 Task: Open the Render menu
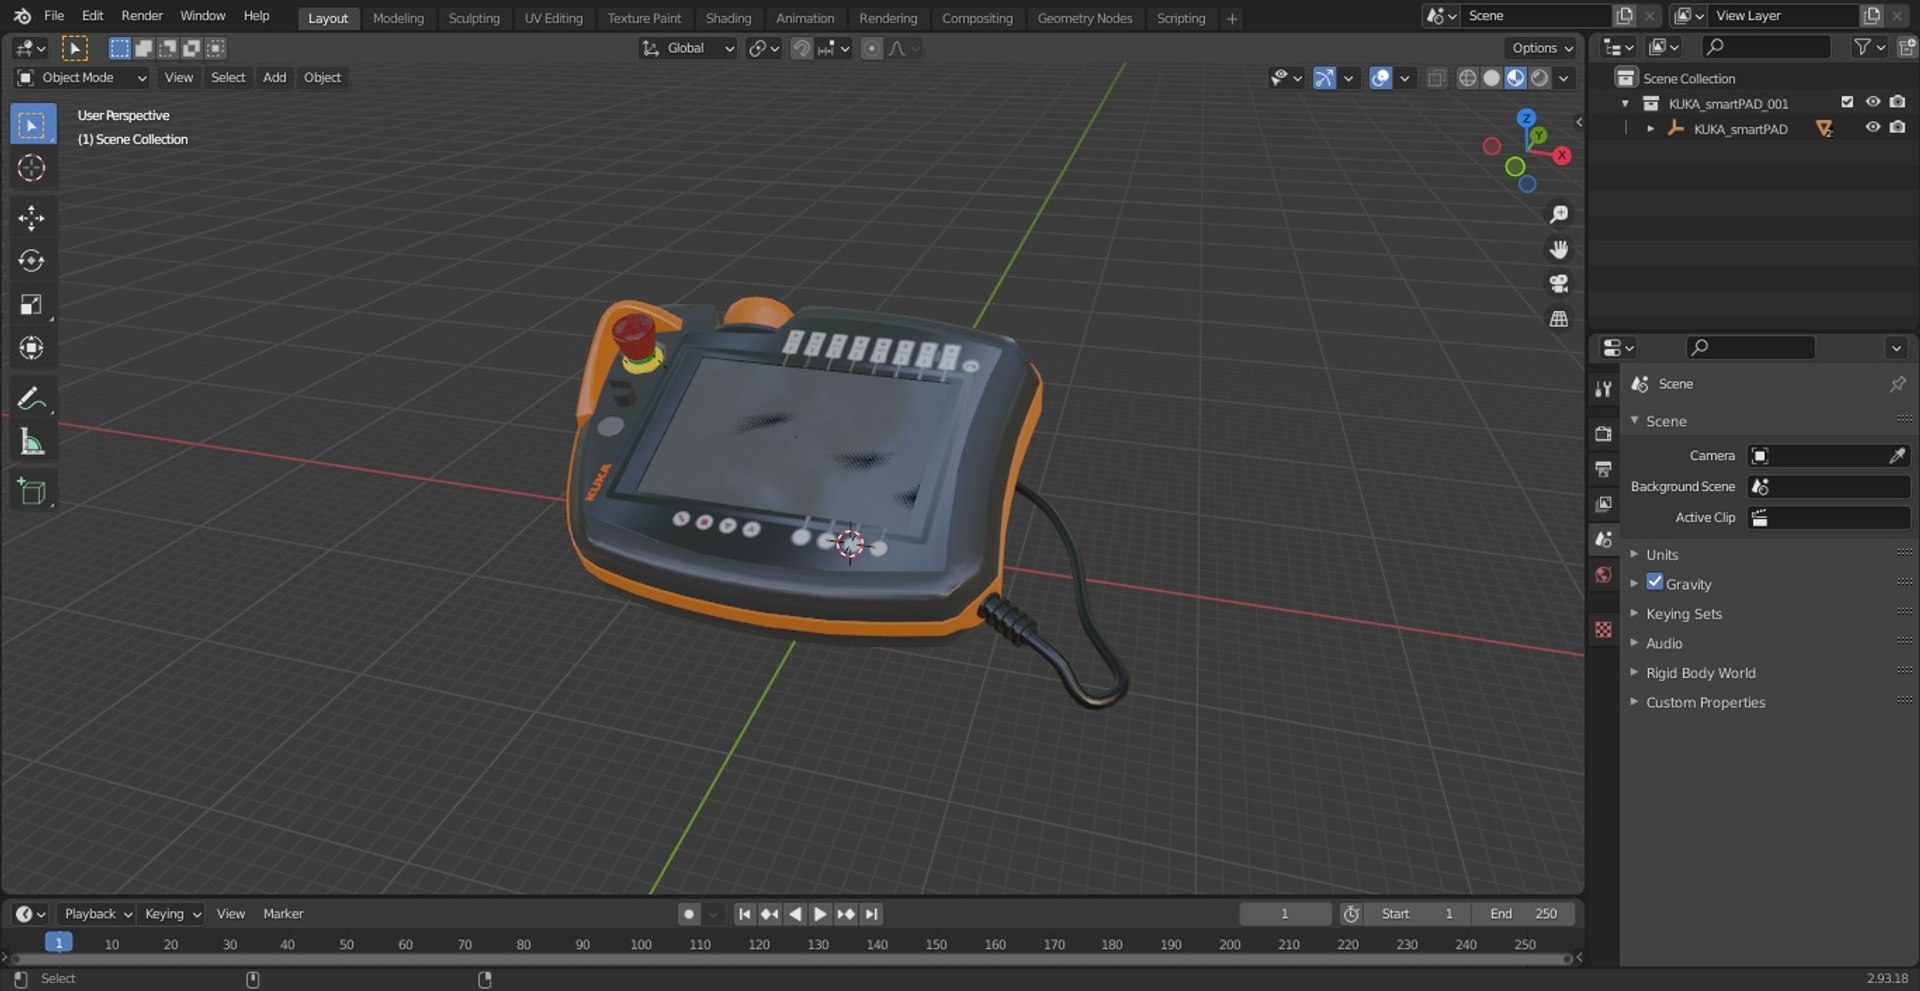142,16
